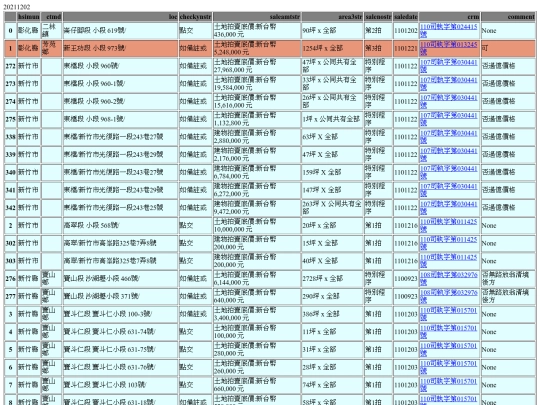Image resolution: width=540 pixels, height=405 pixels.
Task: Visit the crm link in row 276
Action: [449, 279]
